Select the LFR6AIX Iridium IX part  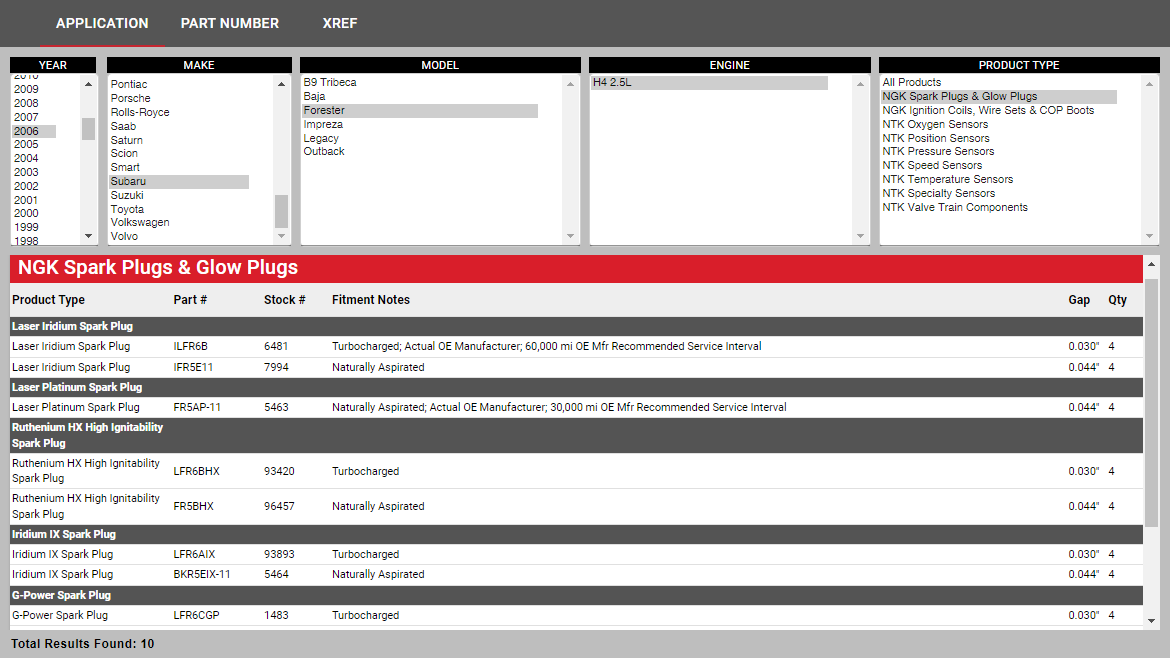point(195,555)
